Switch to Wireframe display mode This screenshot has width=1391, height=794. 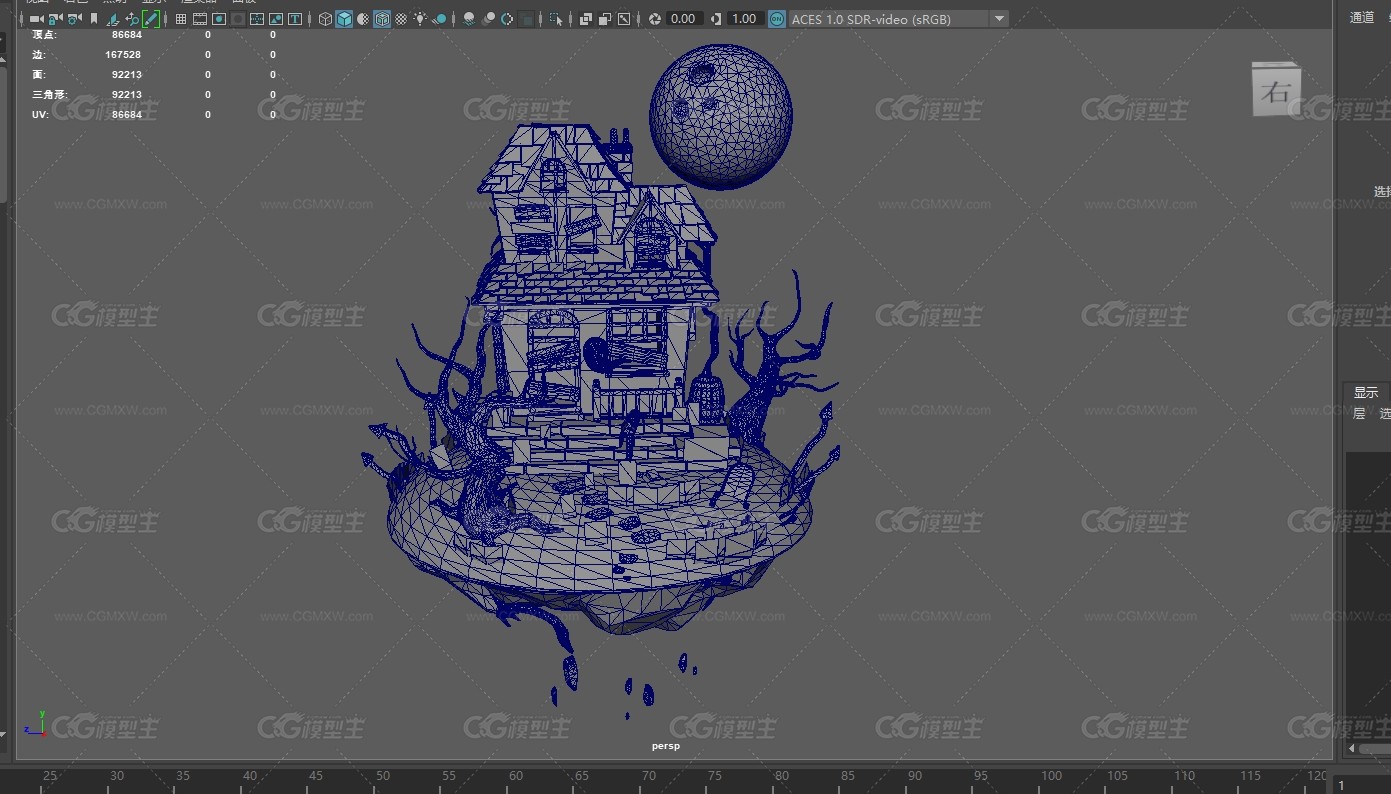[325, 19]
